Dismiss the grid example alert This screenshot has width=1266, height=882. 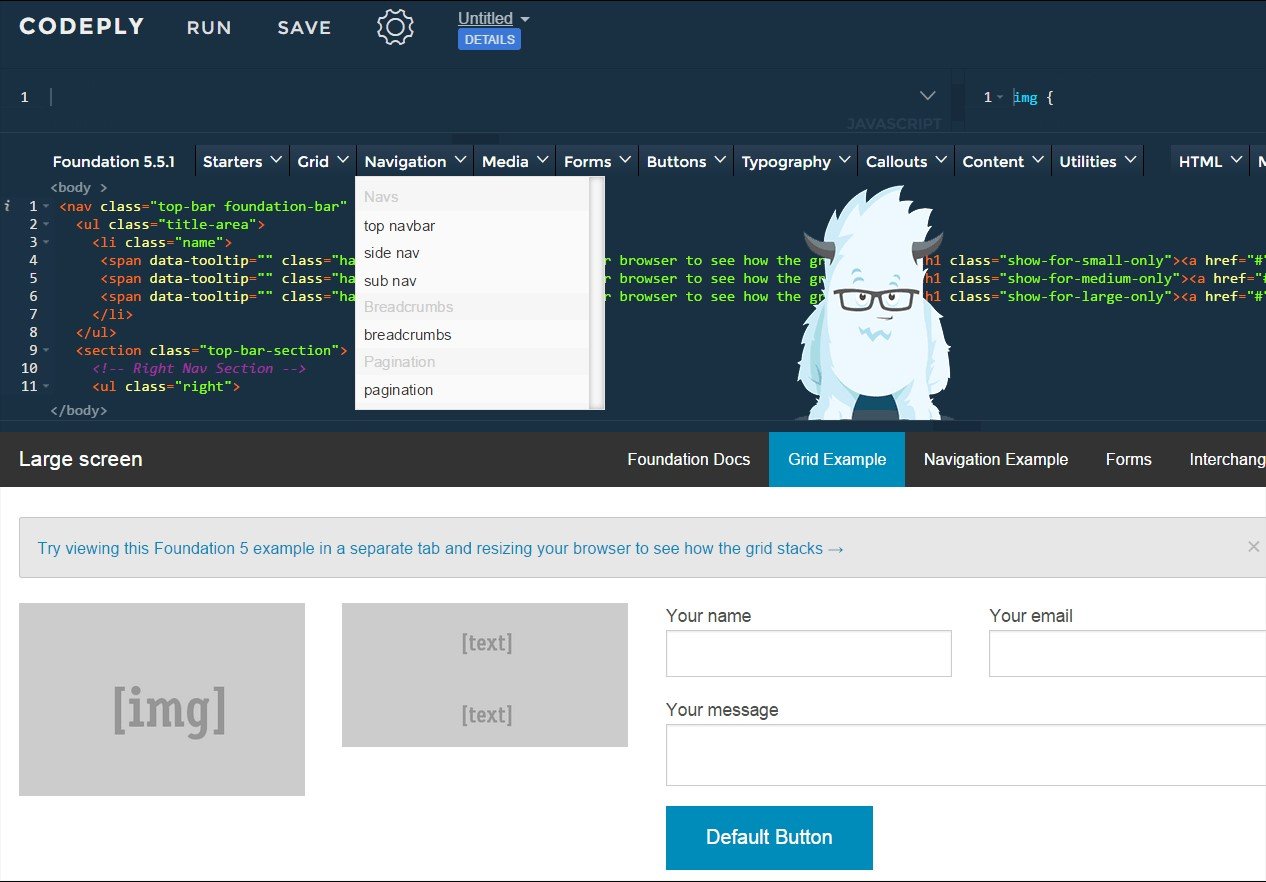click(x=1253, y=547)
